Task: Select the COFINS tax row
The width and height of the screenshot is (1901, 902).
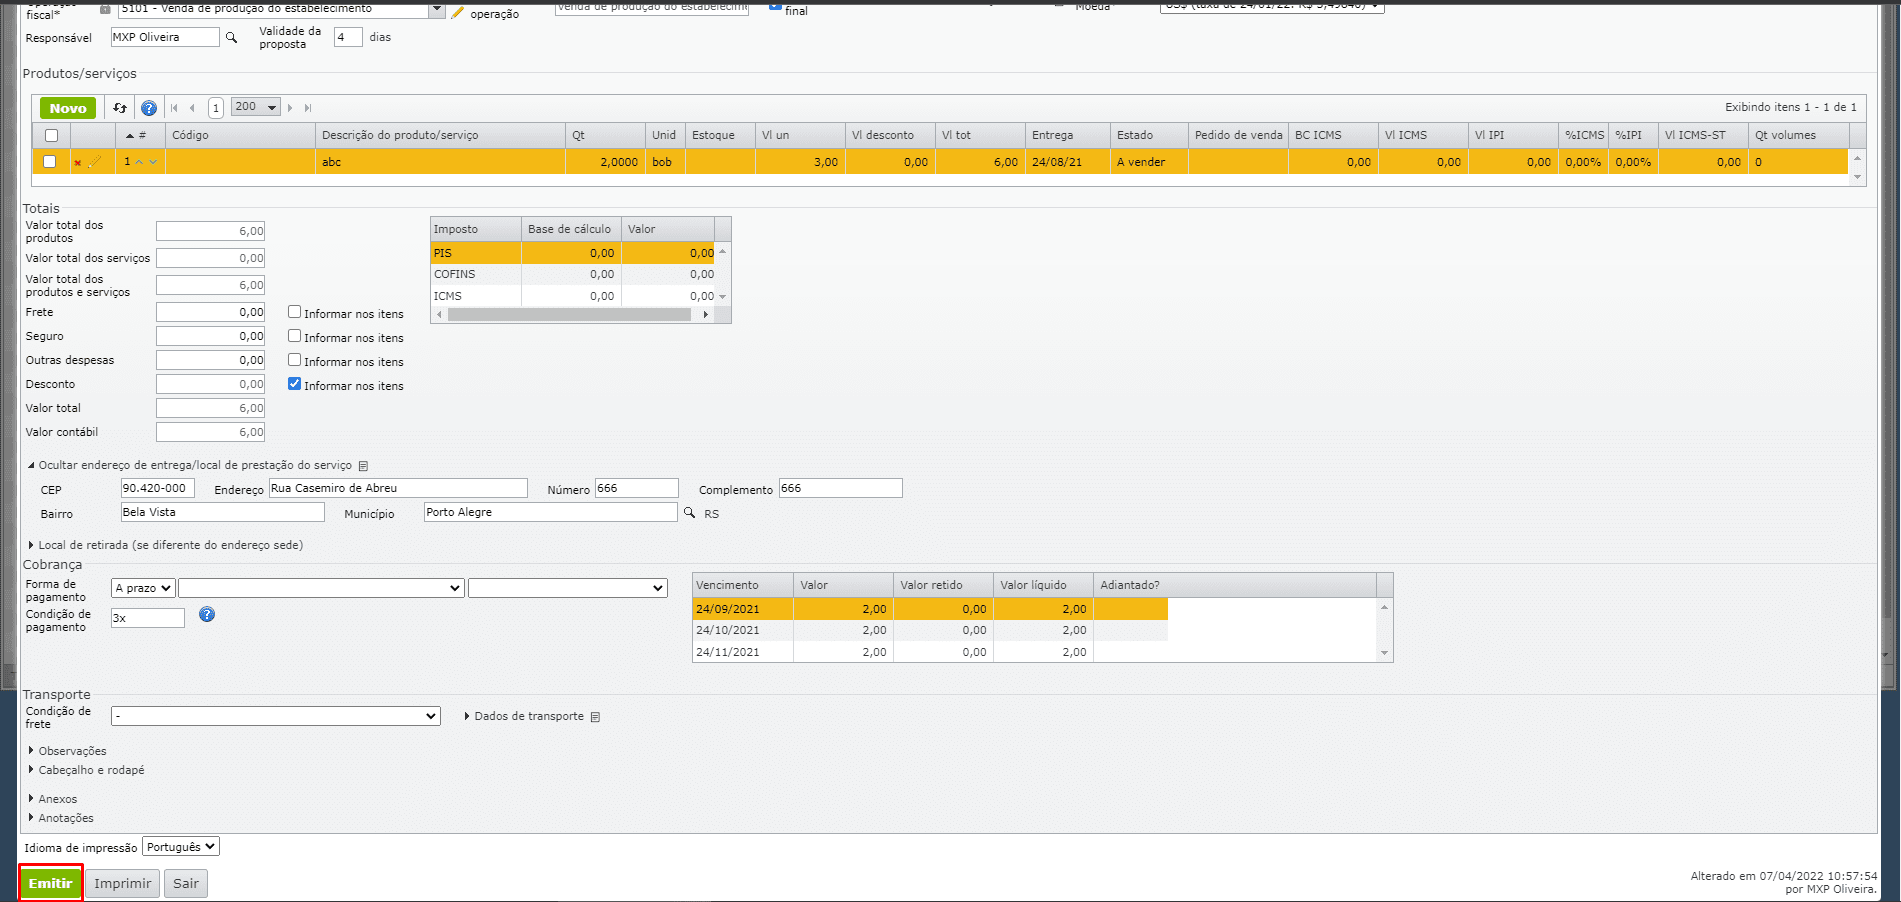Action: coord(575,274)
